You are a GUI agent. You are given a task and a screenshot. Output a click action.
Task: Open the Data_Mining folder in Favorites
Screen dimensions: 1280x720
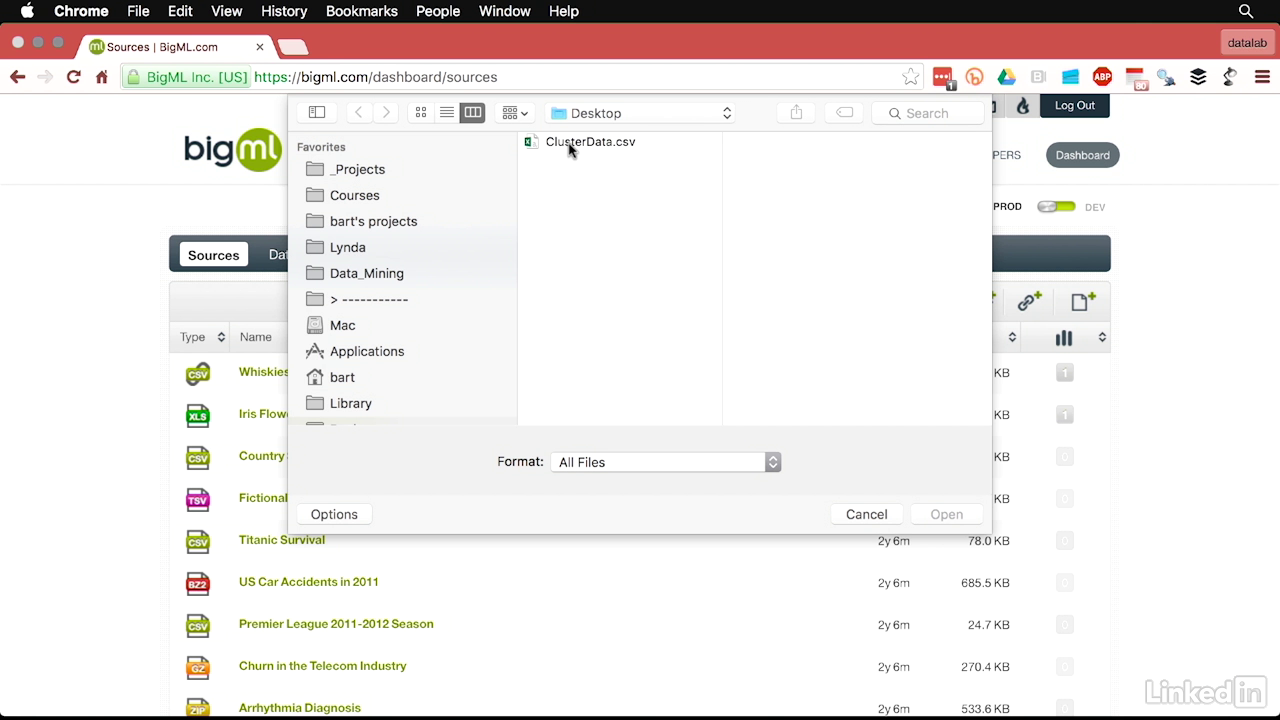pyautogui.click(x=366, y=273)
